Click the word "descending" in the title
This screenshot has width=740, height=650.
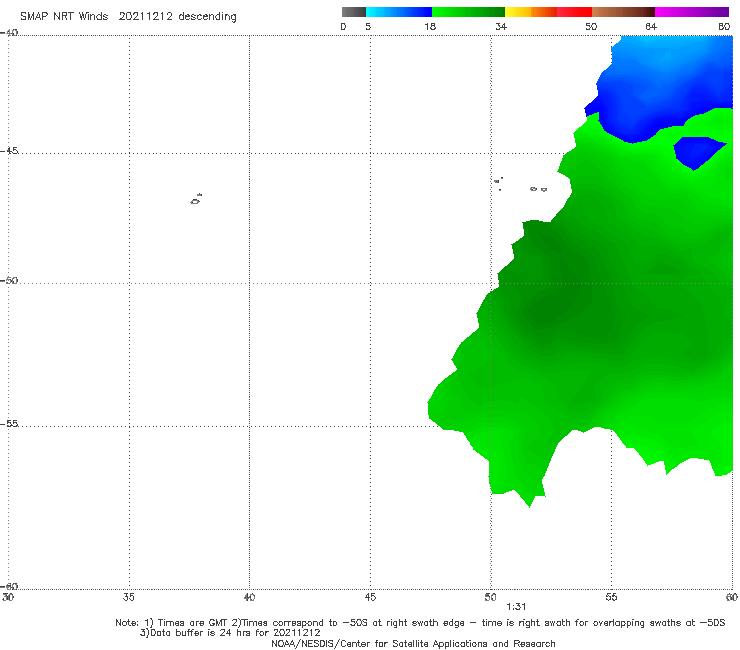207,17
